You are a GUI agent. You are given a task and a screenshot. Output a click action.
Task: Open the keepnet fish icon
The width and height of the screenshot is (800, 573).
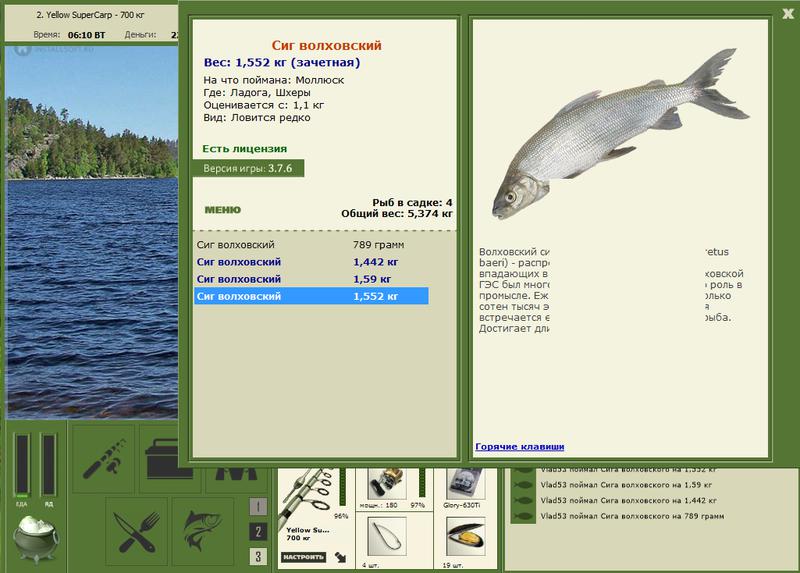pos(203,532)
